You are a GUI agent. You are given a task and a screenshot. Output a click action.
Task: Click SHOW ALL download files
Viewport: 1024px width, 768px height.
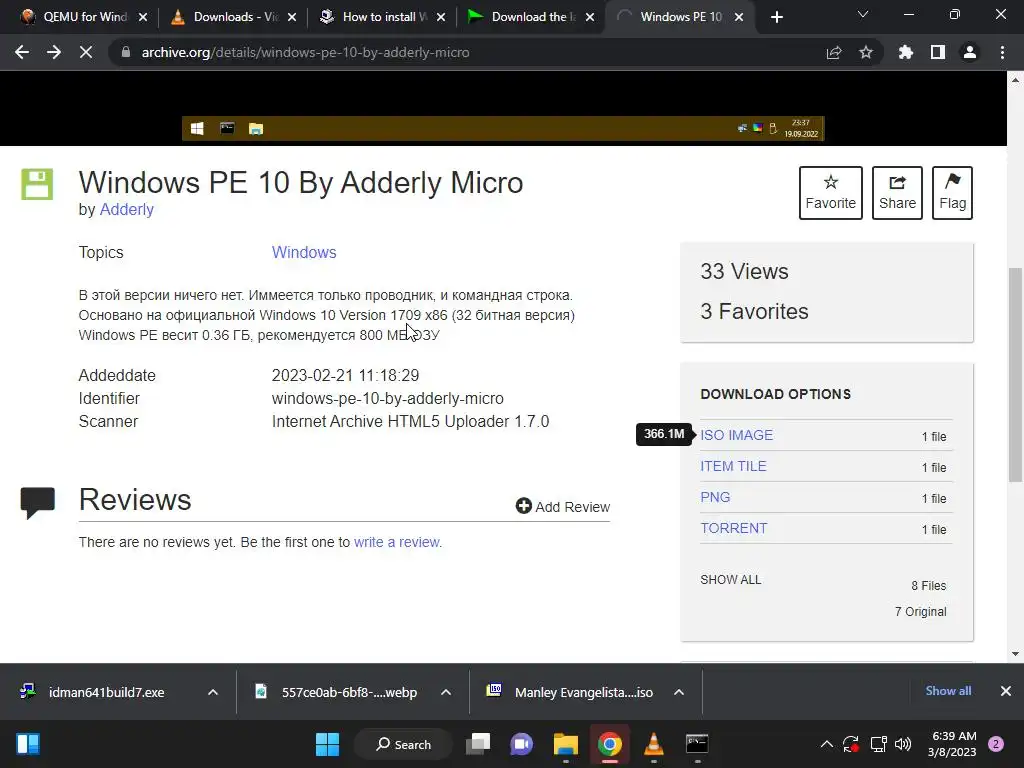[731, 580]
